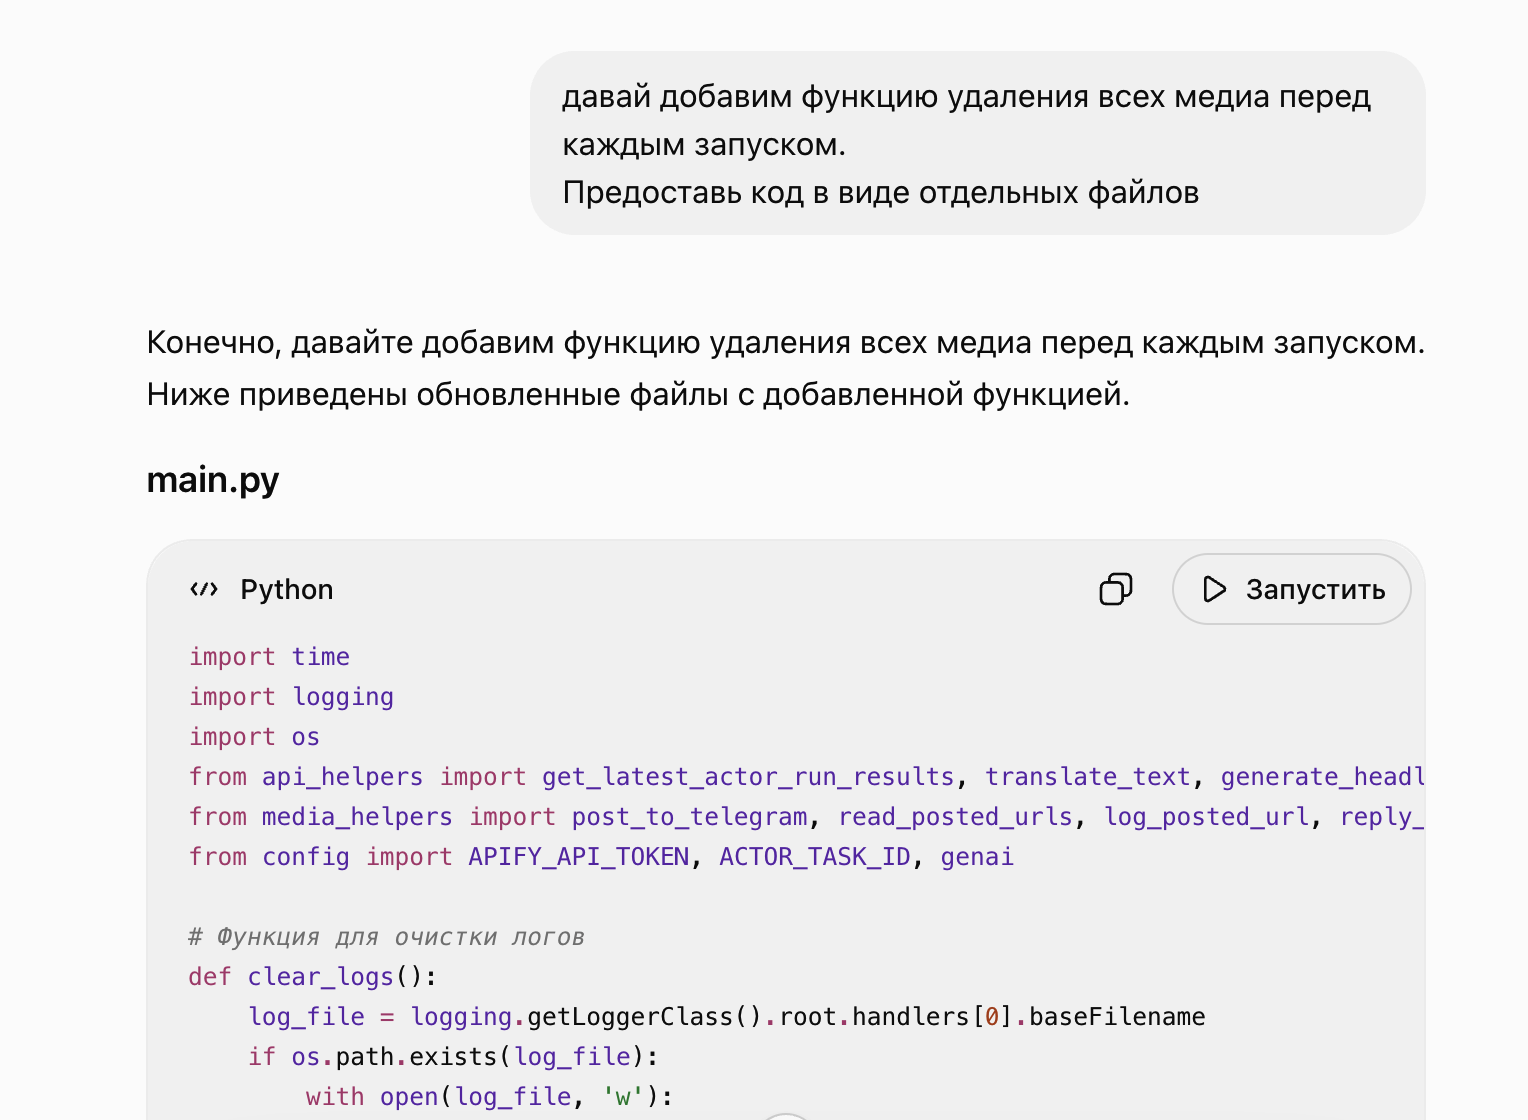Screen dimensions: 1528x1120
Task: Click 'translate_text' in the import line
Action: pyautogui.click(x=1088, y=777)
